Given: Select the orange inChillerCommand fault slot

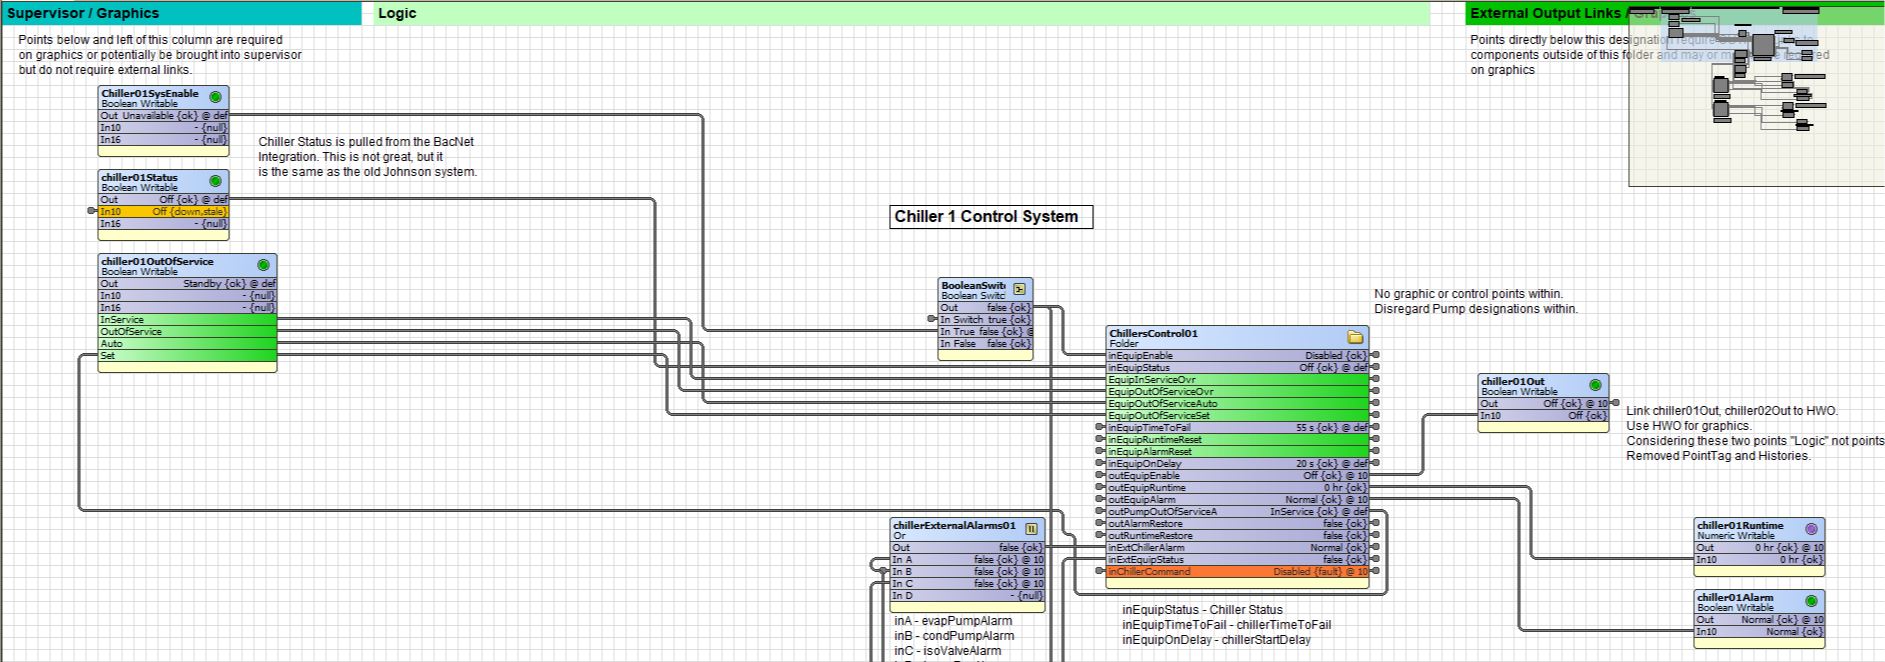Looking at the screenshot, I should tap(1237, 572).
